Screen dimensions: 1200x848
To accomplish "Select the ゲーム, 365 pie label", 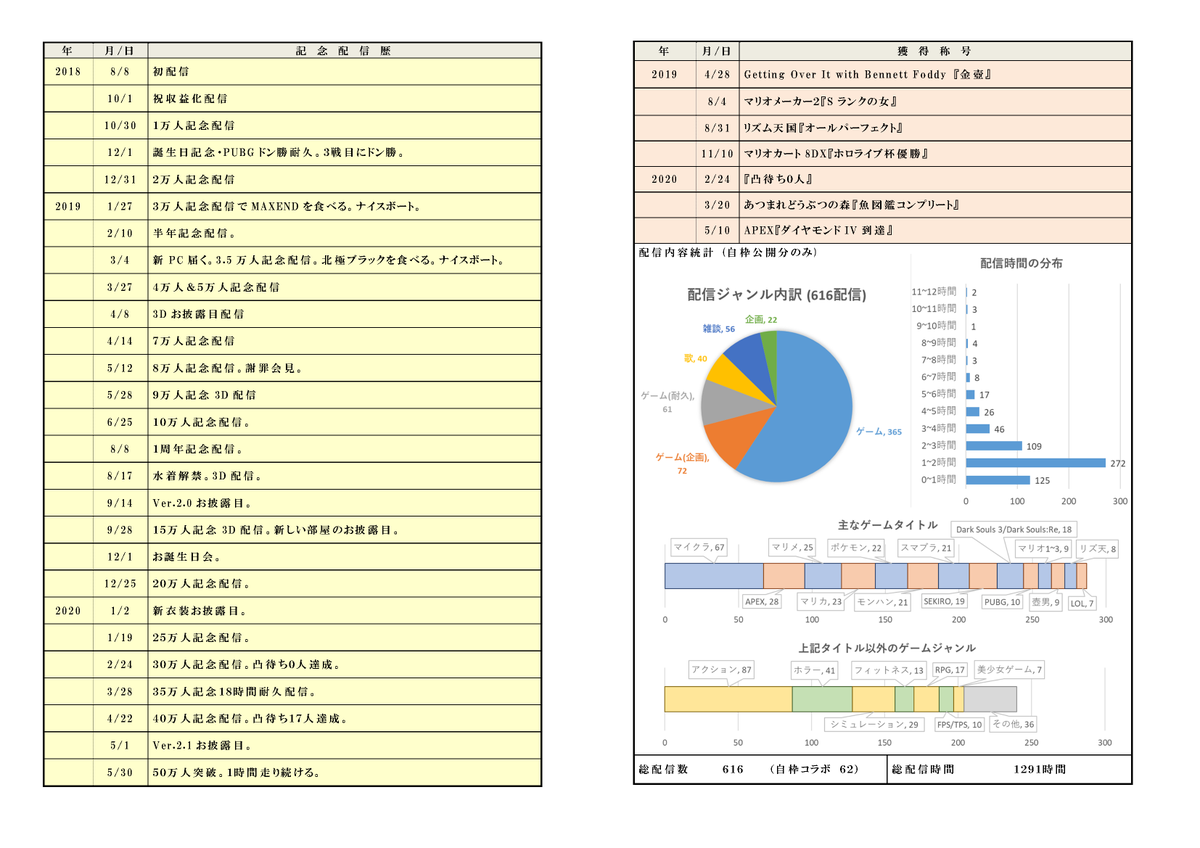I will point(879,432).
